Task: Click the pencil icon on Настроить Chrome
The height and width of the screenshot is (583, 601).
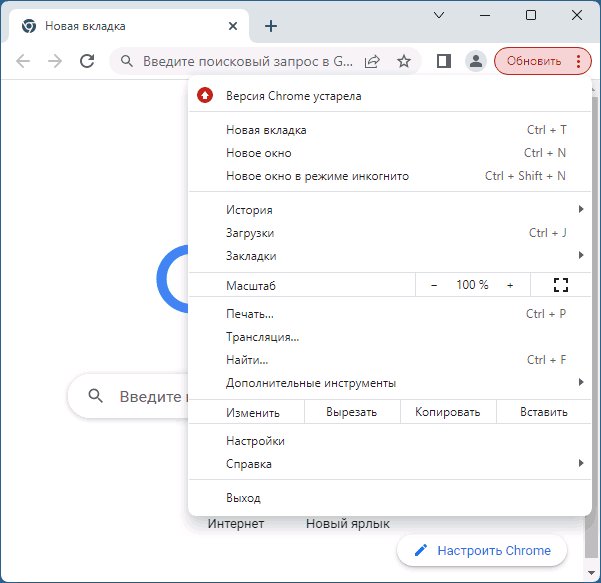Action: [x=420, y=550]
